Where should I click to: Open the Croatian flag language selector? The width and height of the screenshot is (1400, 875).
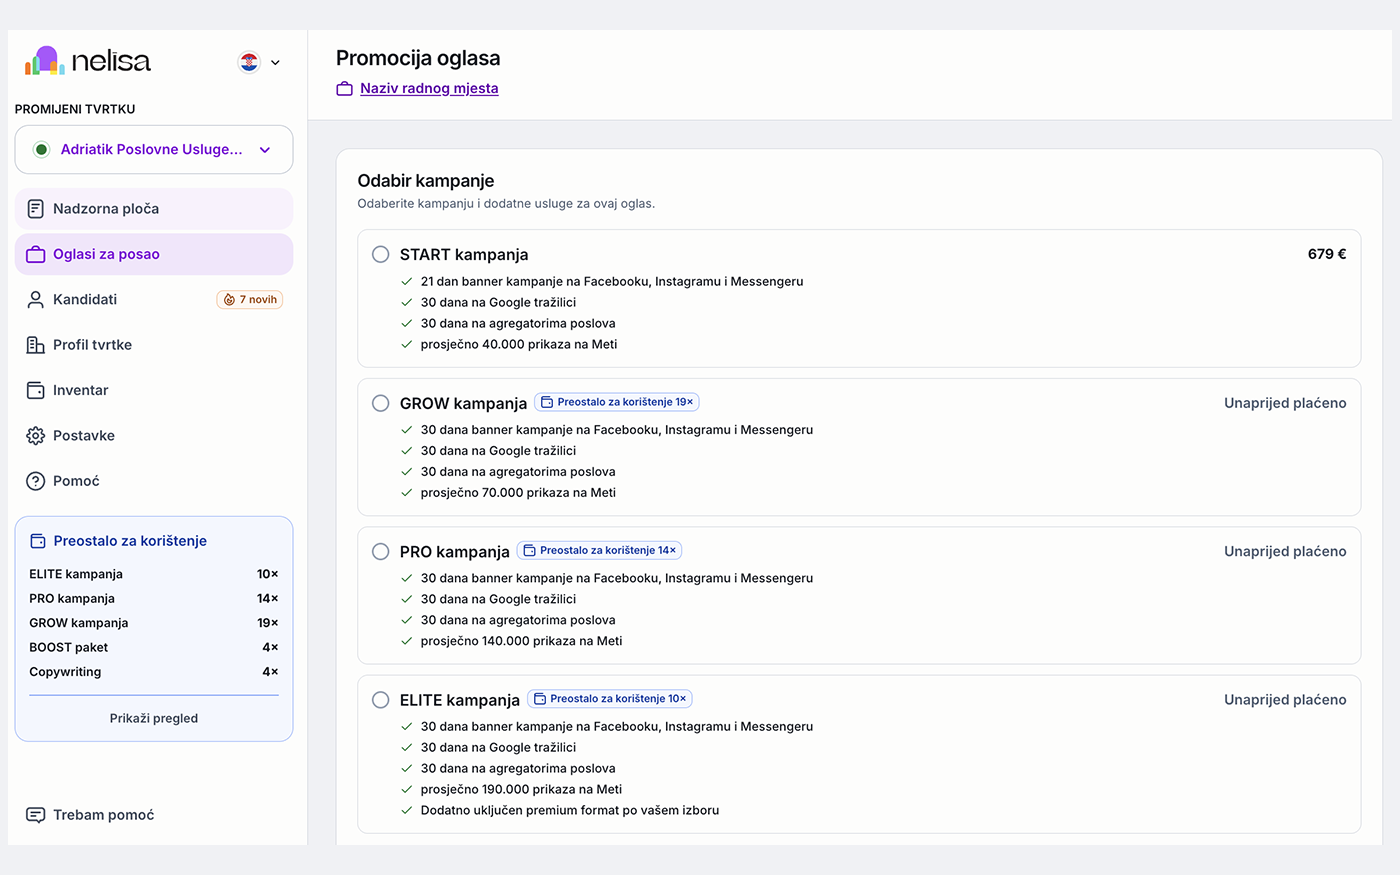point(259,62)
